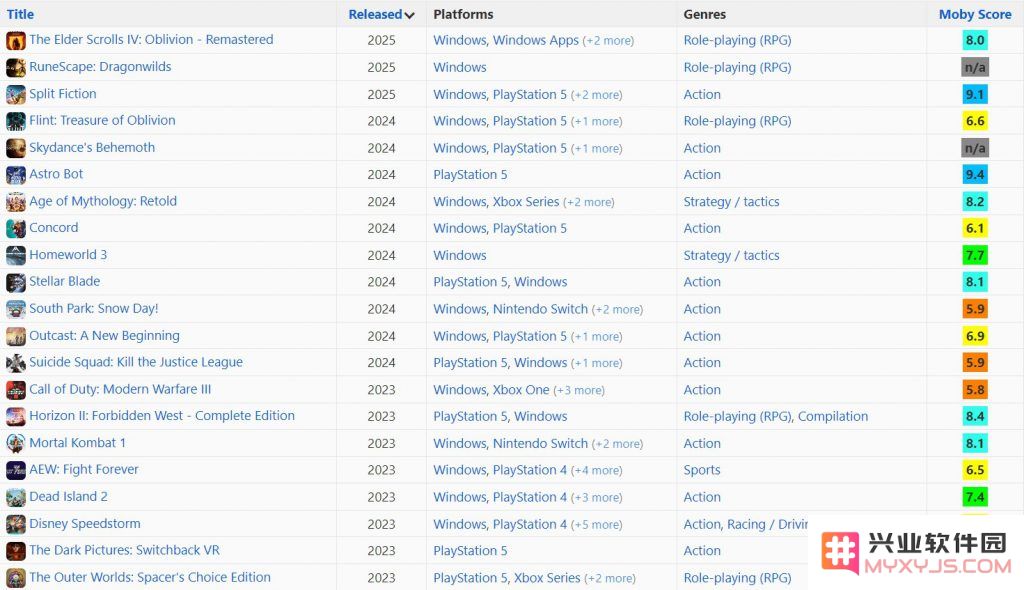Click the South Park: Snow Day! icon
The height and width of the screenshot is (590, 1024).
(16, 308)
